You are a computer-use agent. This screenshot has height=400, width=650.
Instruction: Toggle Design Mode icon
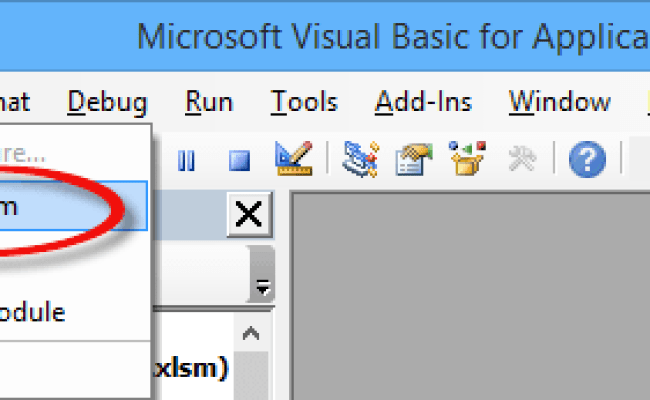pyautogui.click(x=293, y=158)
